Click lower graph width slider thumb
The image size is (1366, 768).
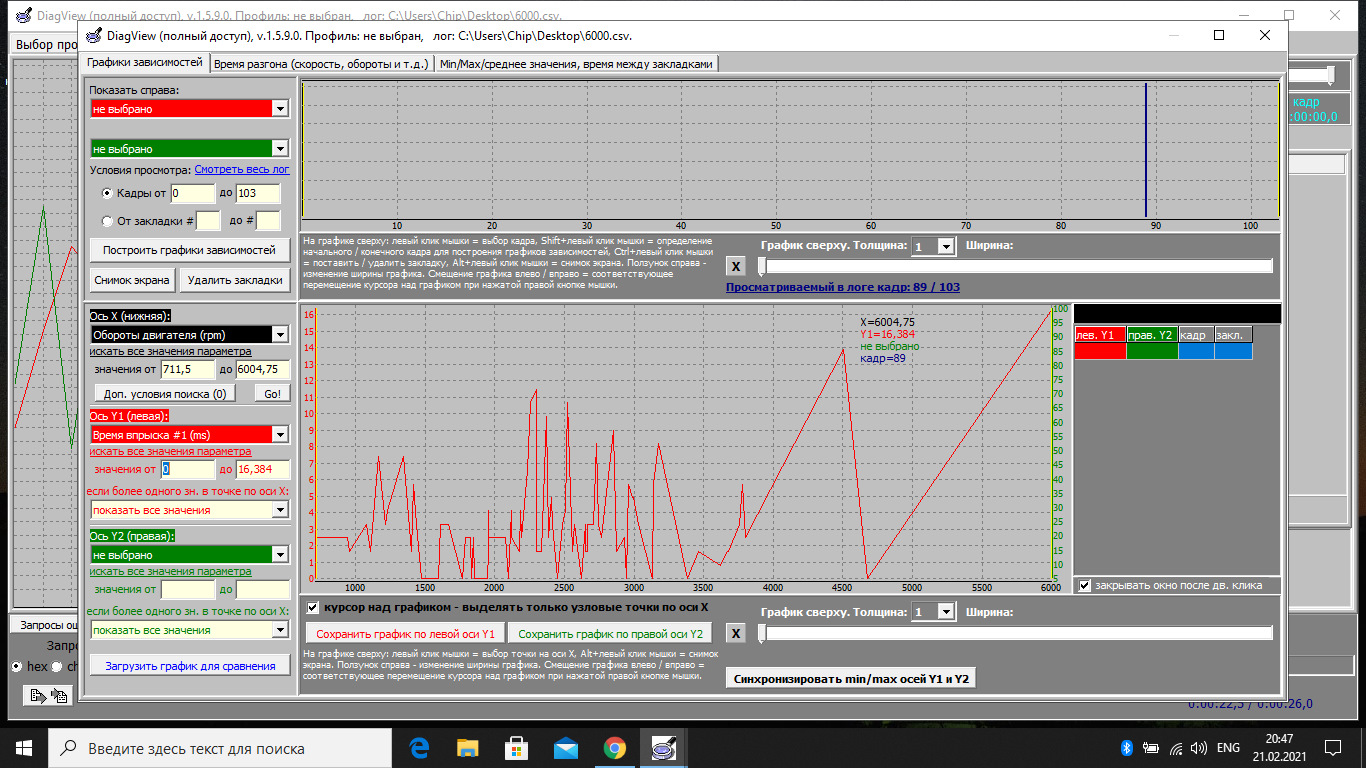click(x=762, y=633)
